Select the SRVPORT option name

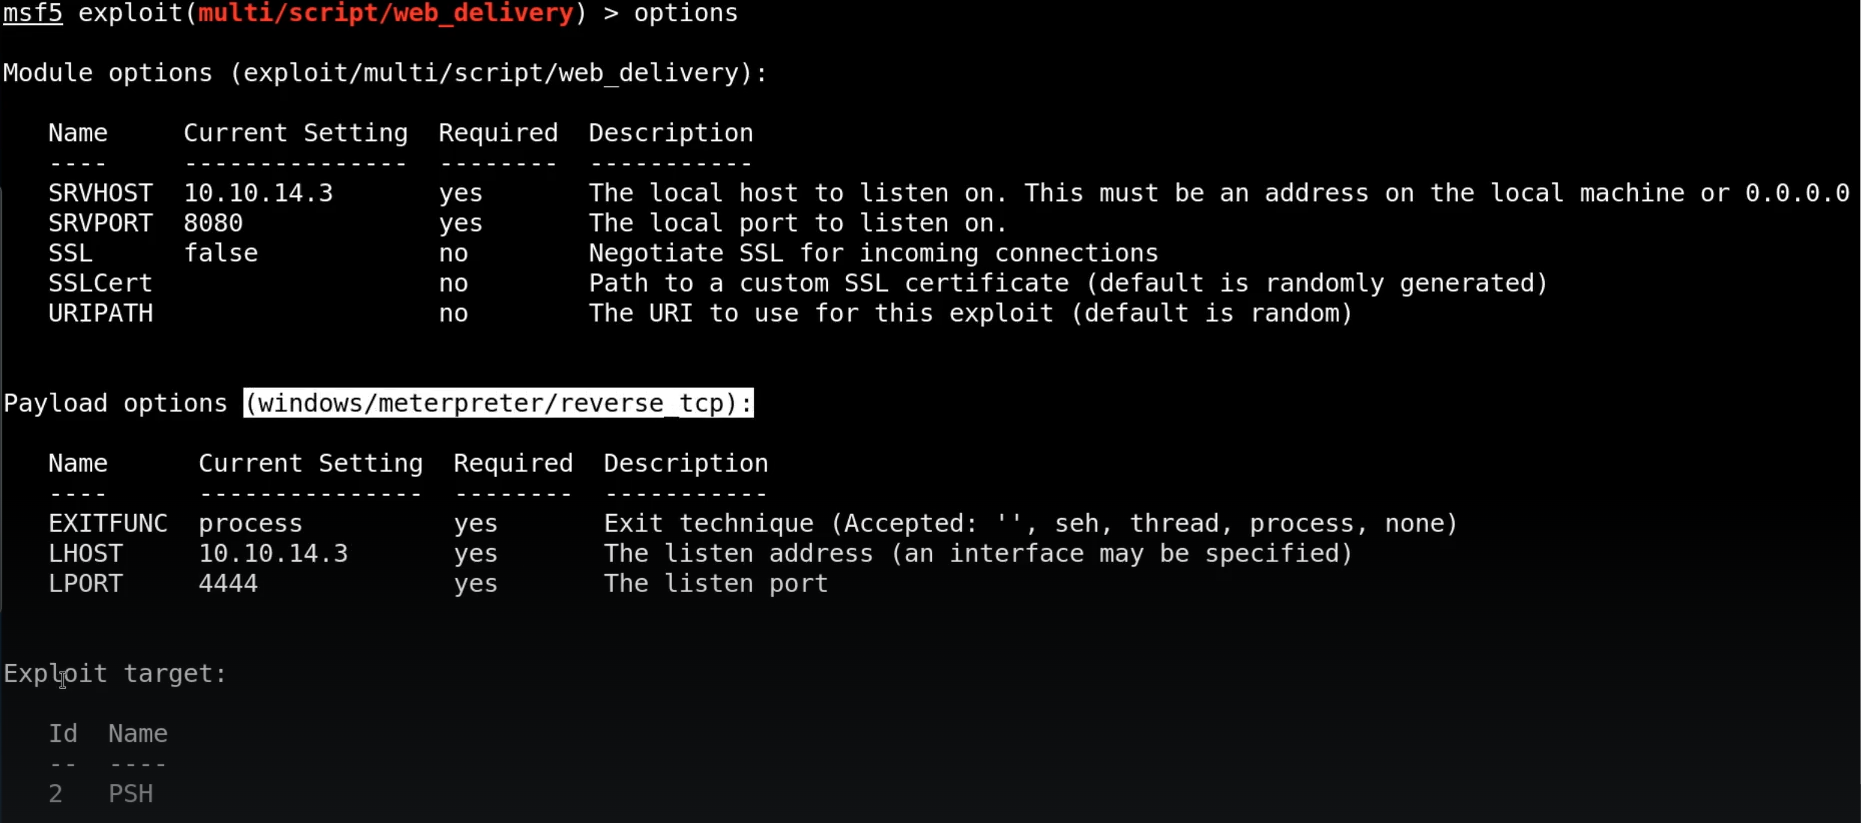point(101,223)
